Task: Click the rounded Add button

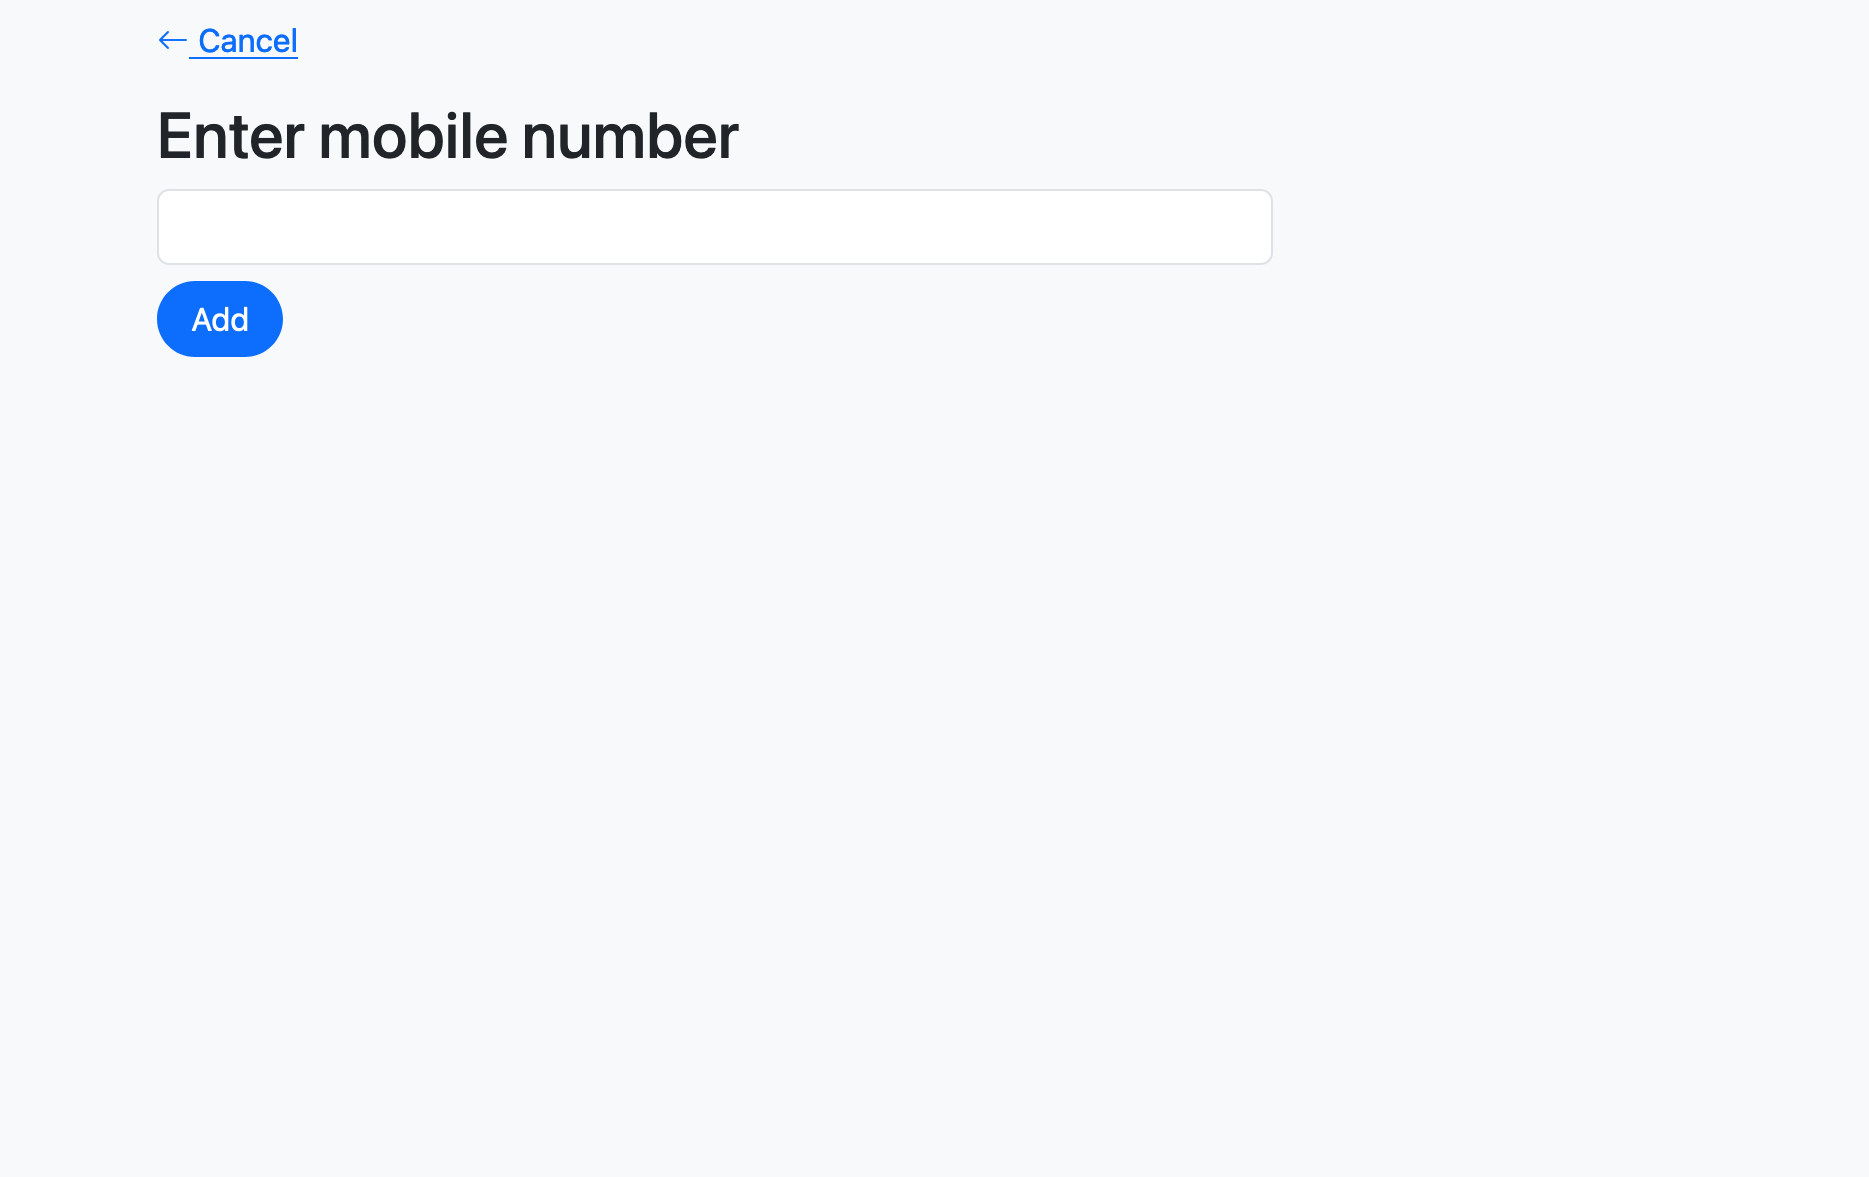Action: (220, 319)
